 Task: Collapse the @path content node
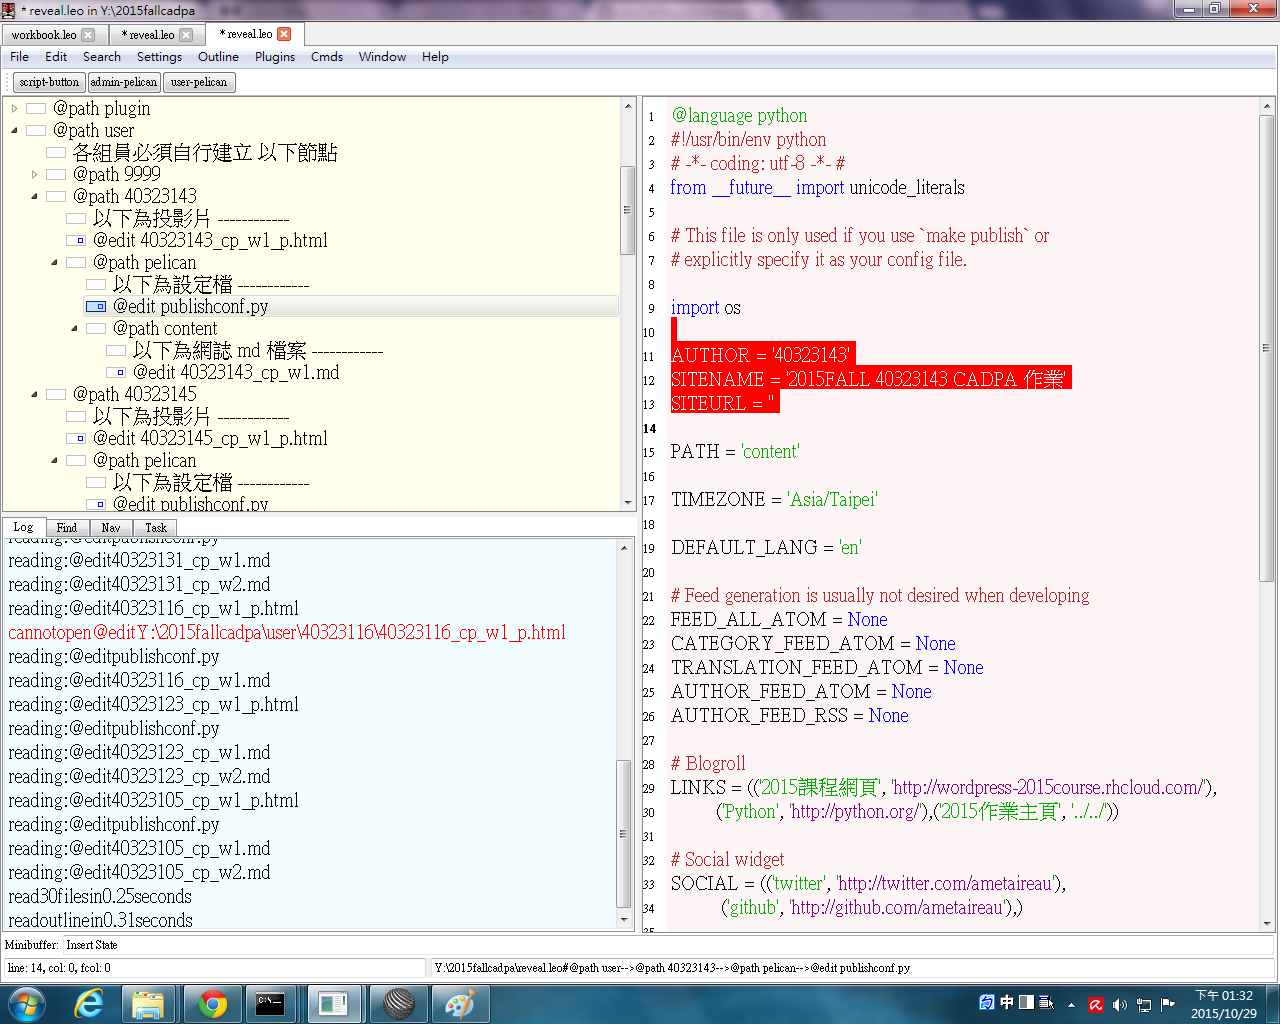(x=75, y=328)
